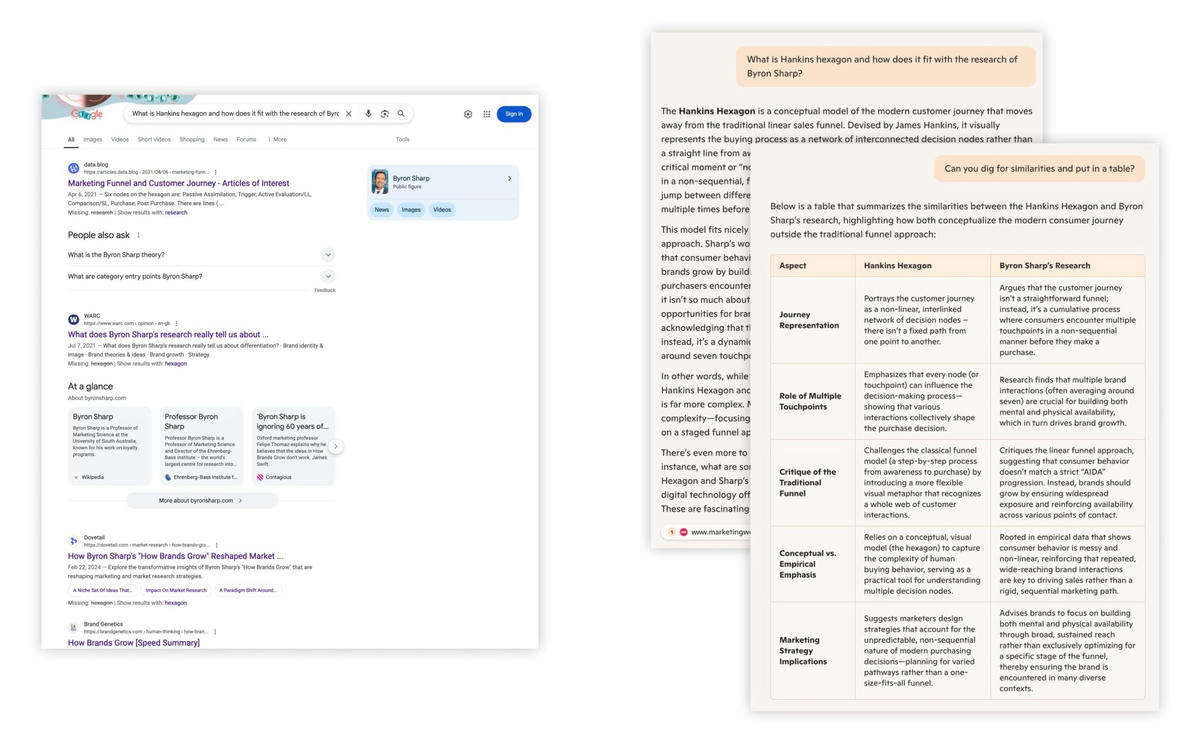Click the Google logo in the search window
The image size is (1200, 739).
[x=87, y=114]
